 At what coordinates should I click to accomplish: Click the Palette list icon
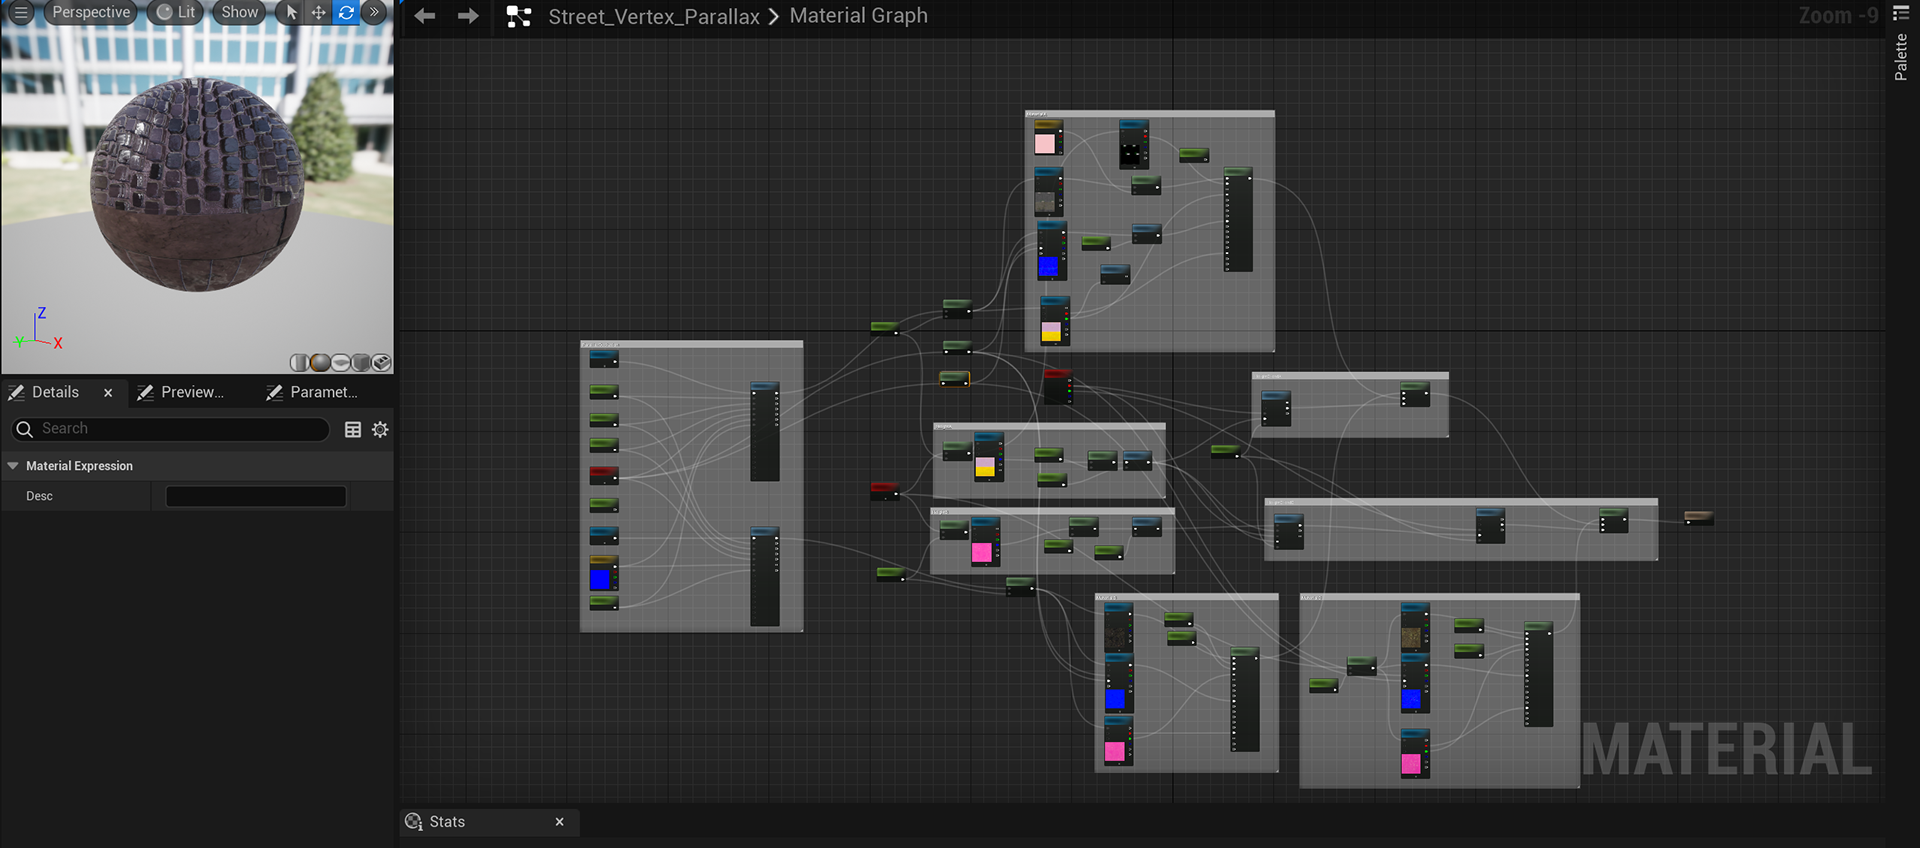pos(1901,13)
